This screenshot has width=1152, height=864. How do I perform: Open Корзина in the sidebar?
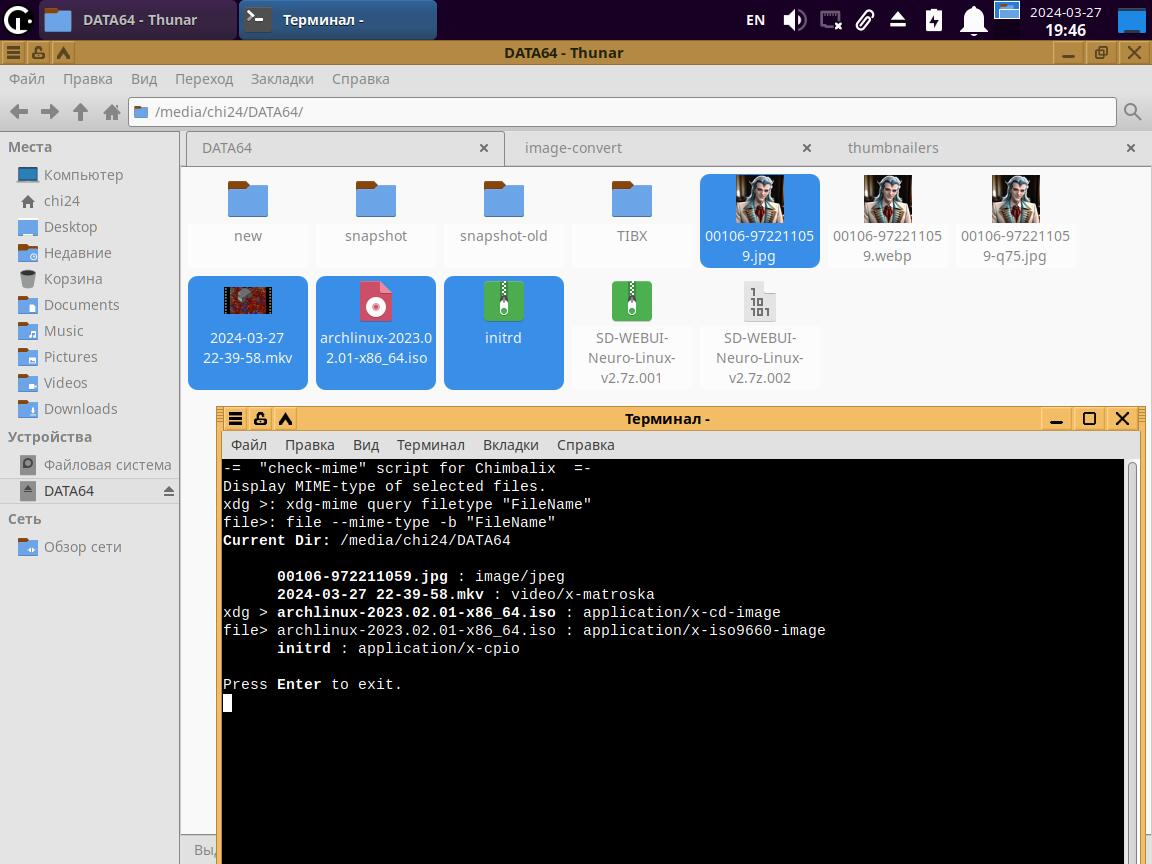pyautogui.click(x=72, y=279)
